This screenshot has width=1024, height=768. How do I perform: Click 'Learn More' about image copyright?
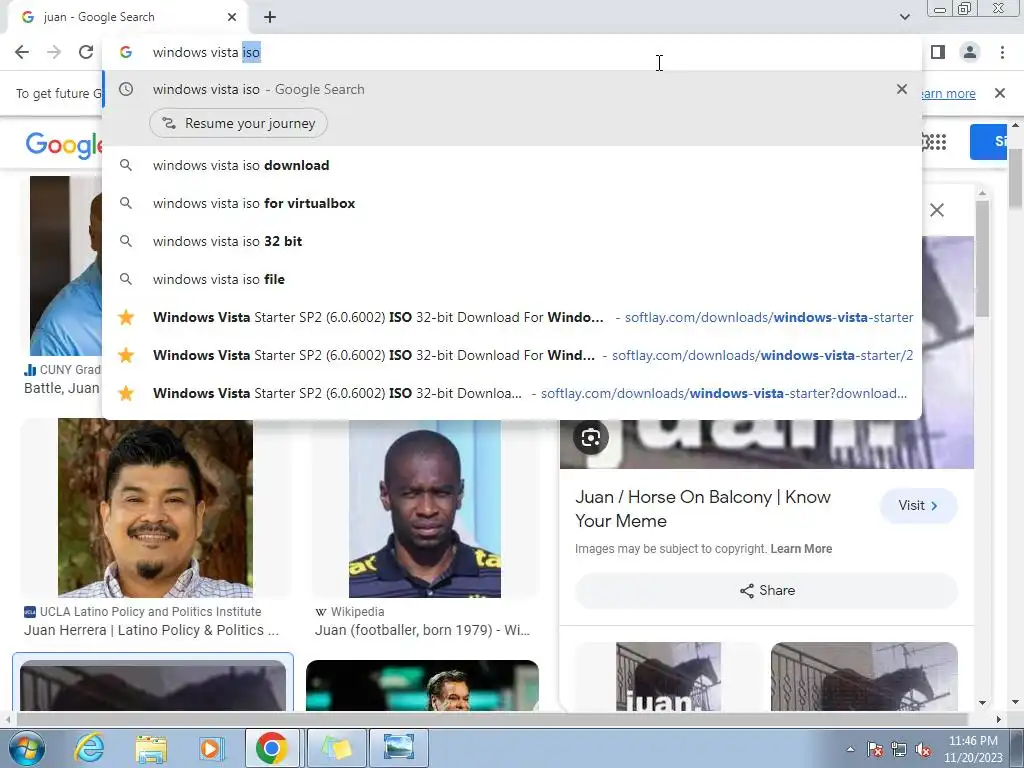801,549
